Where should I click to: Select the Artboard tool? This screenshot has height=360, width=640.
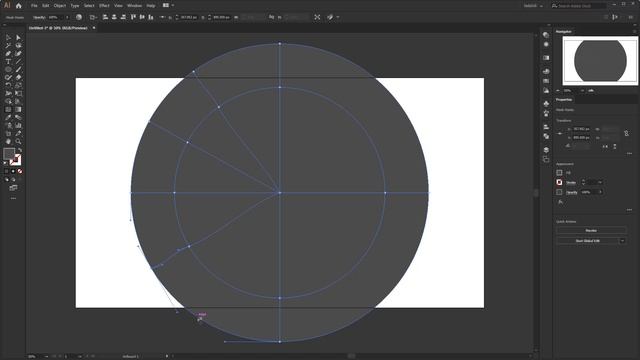[x=8, y=133]
